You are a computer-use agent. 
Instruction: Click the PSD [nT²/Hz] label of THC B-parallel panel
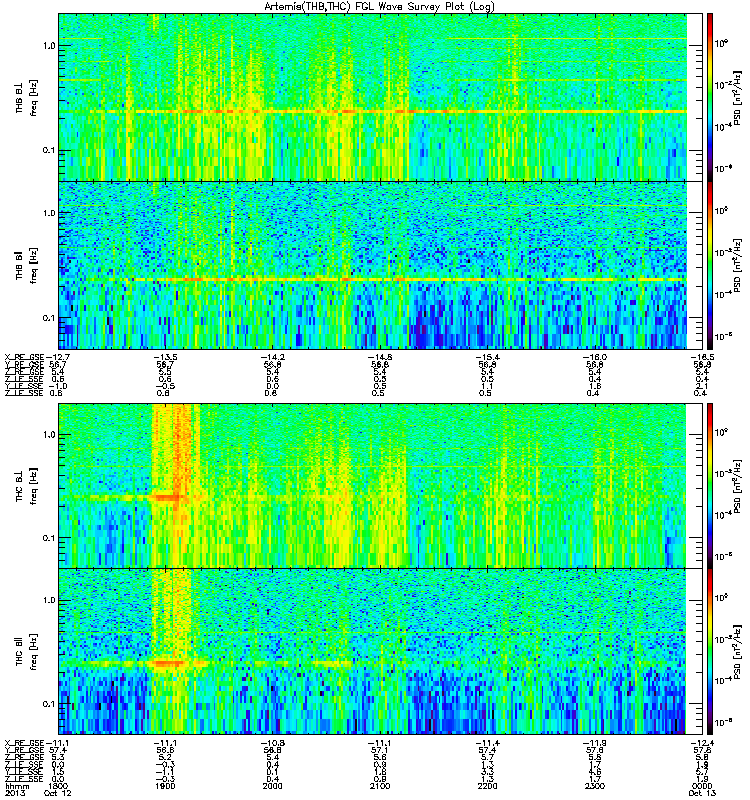(x=737, y=652)
